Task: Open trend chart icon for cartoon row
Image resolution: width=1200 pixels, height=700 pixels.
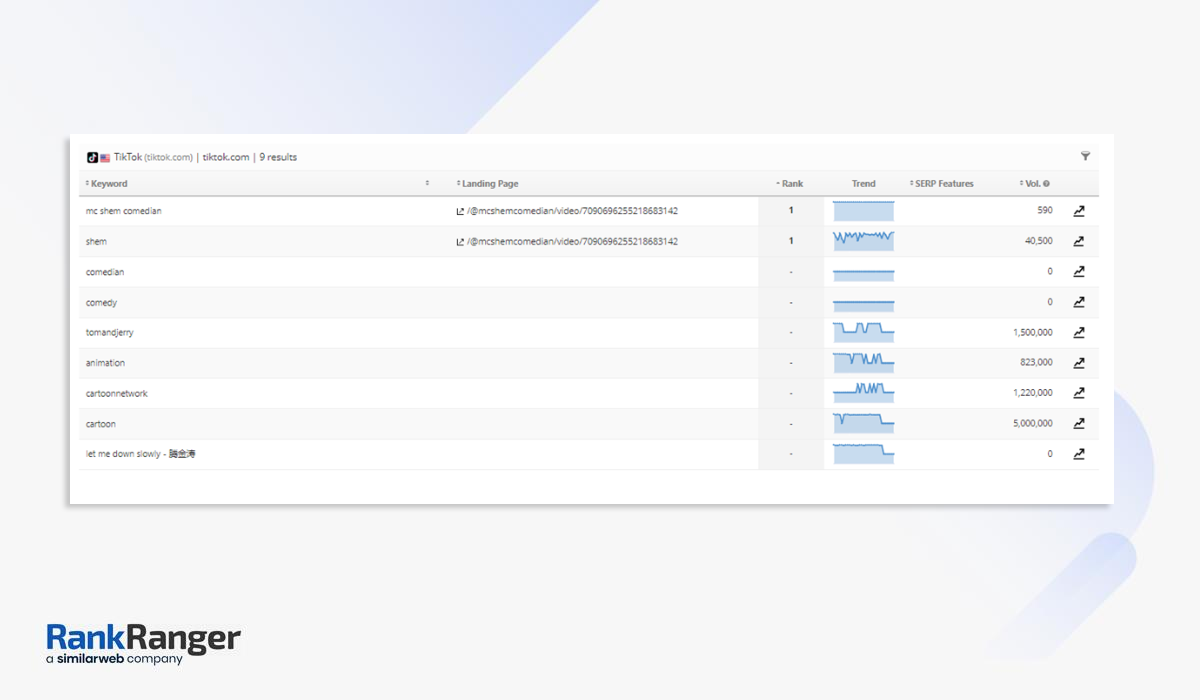Action: (x=1079, y=424)
